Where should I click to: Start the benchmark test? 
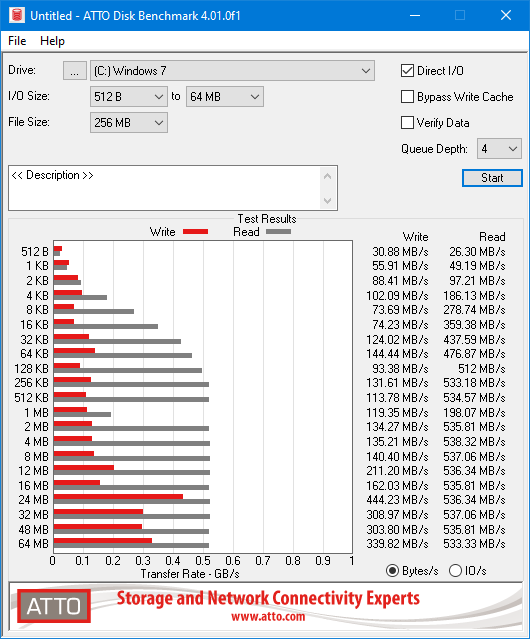(x=492, y=178)
